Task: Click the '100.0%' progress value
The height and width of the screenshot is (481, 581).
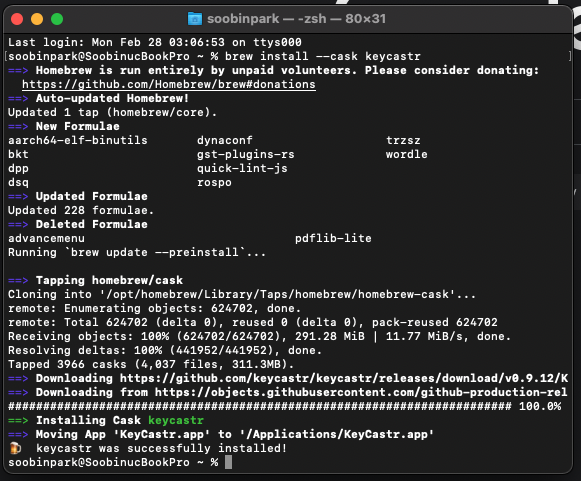Action: (x=540, y=407)
